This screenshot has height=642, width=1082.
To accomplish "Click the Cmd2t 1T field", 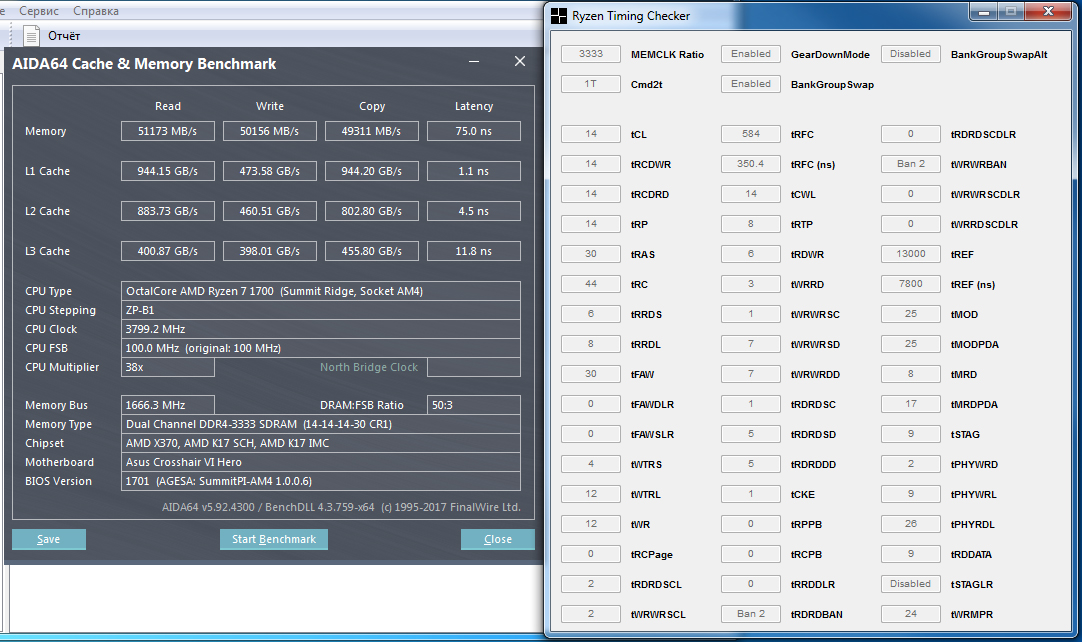I will [591, 84].
